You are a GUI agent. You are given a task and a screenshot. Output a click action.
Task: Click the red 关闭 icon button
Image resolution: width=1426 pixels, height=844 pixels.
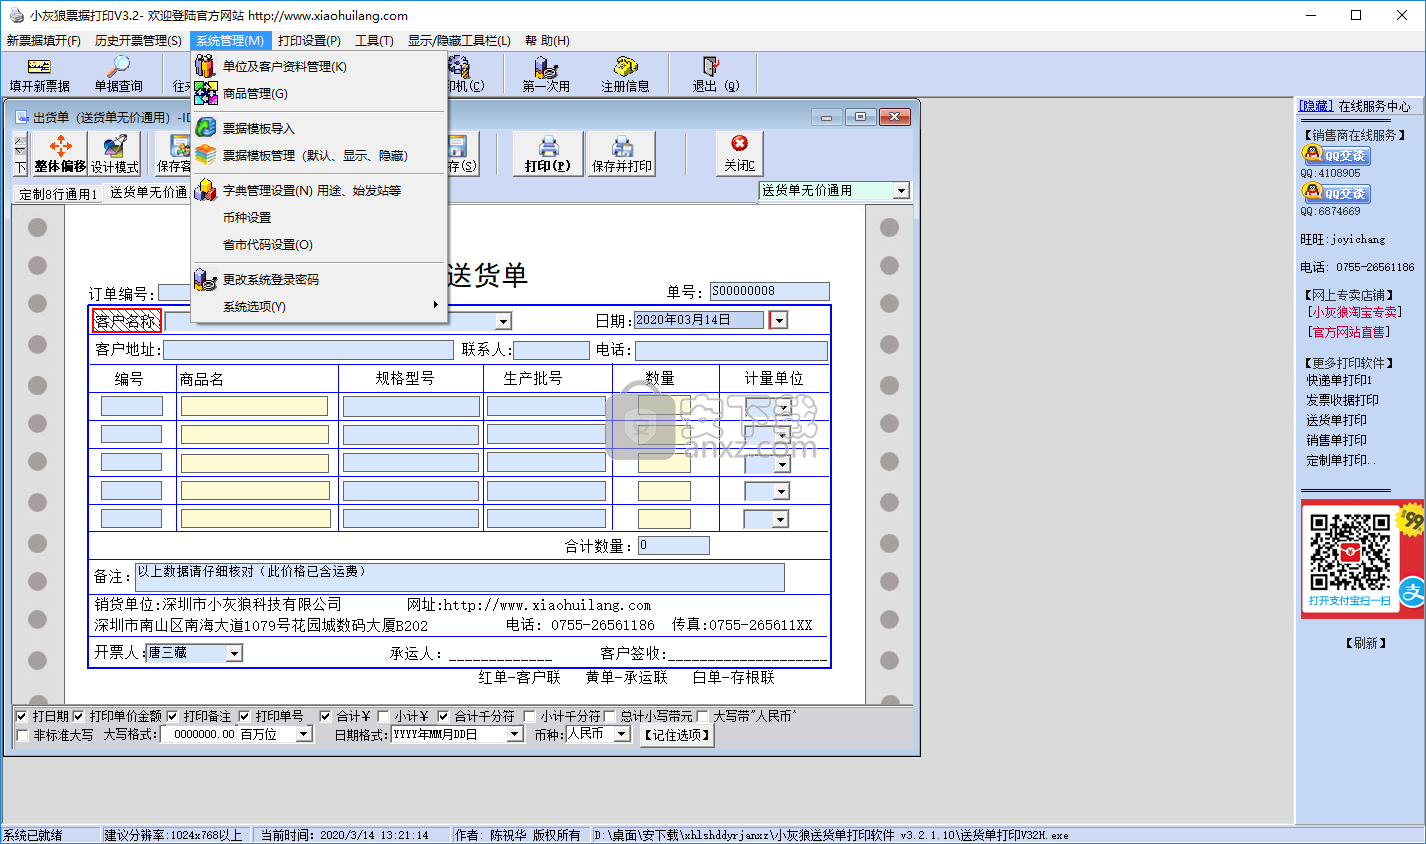tap(739, 154)
